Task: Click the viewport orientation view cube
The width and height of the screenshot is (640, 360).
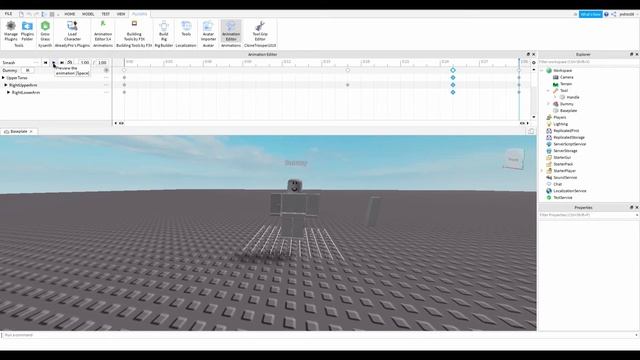Action: [513, 159]
